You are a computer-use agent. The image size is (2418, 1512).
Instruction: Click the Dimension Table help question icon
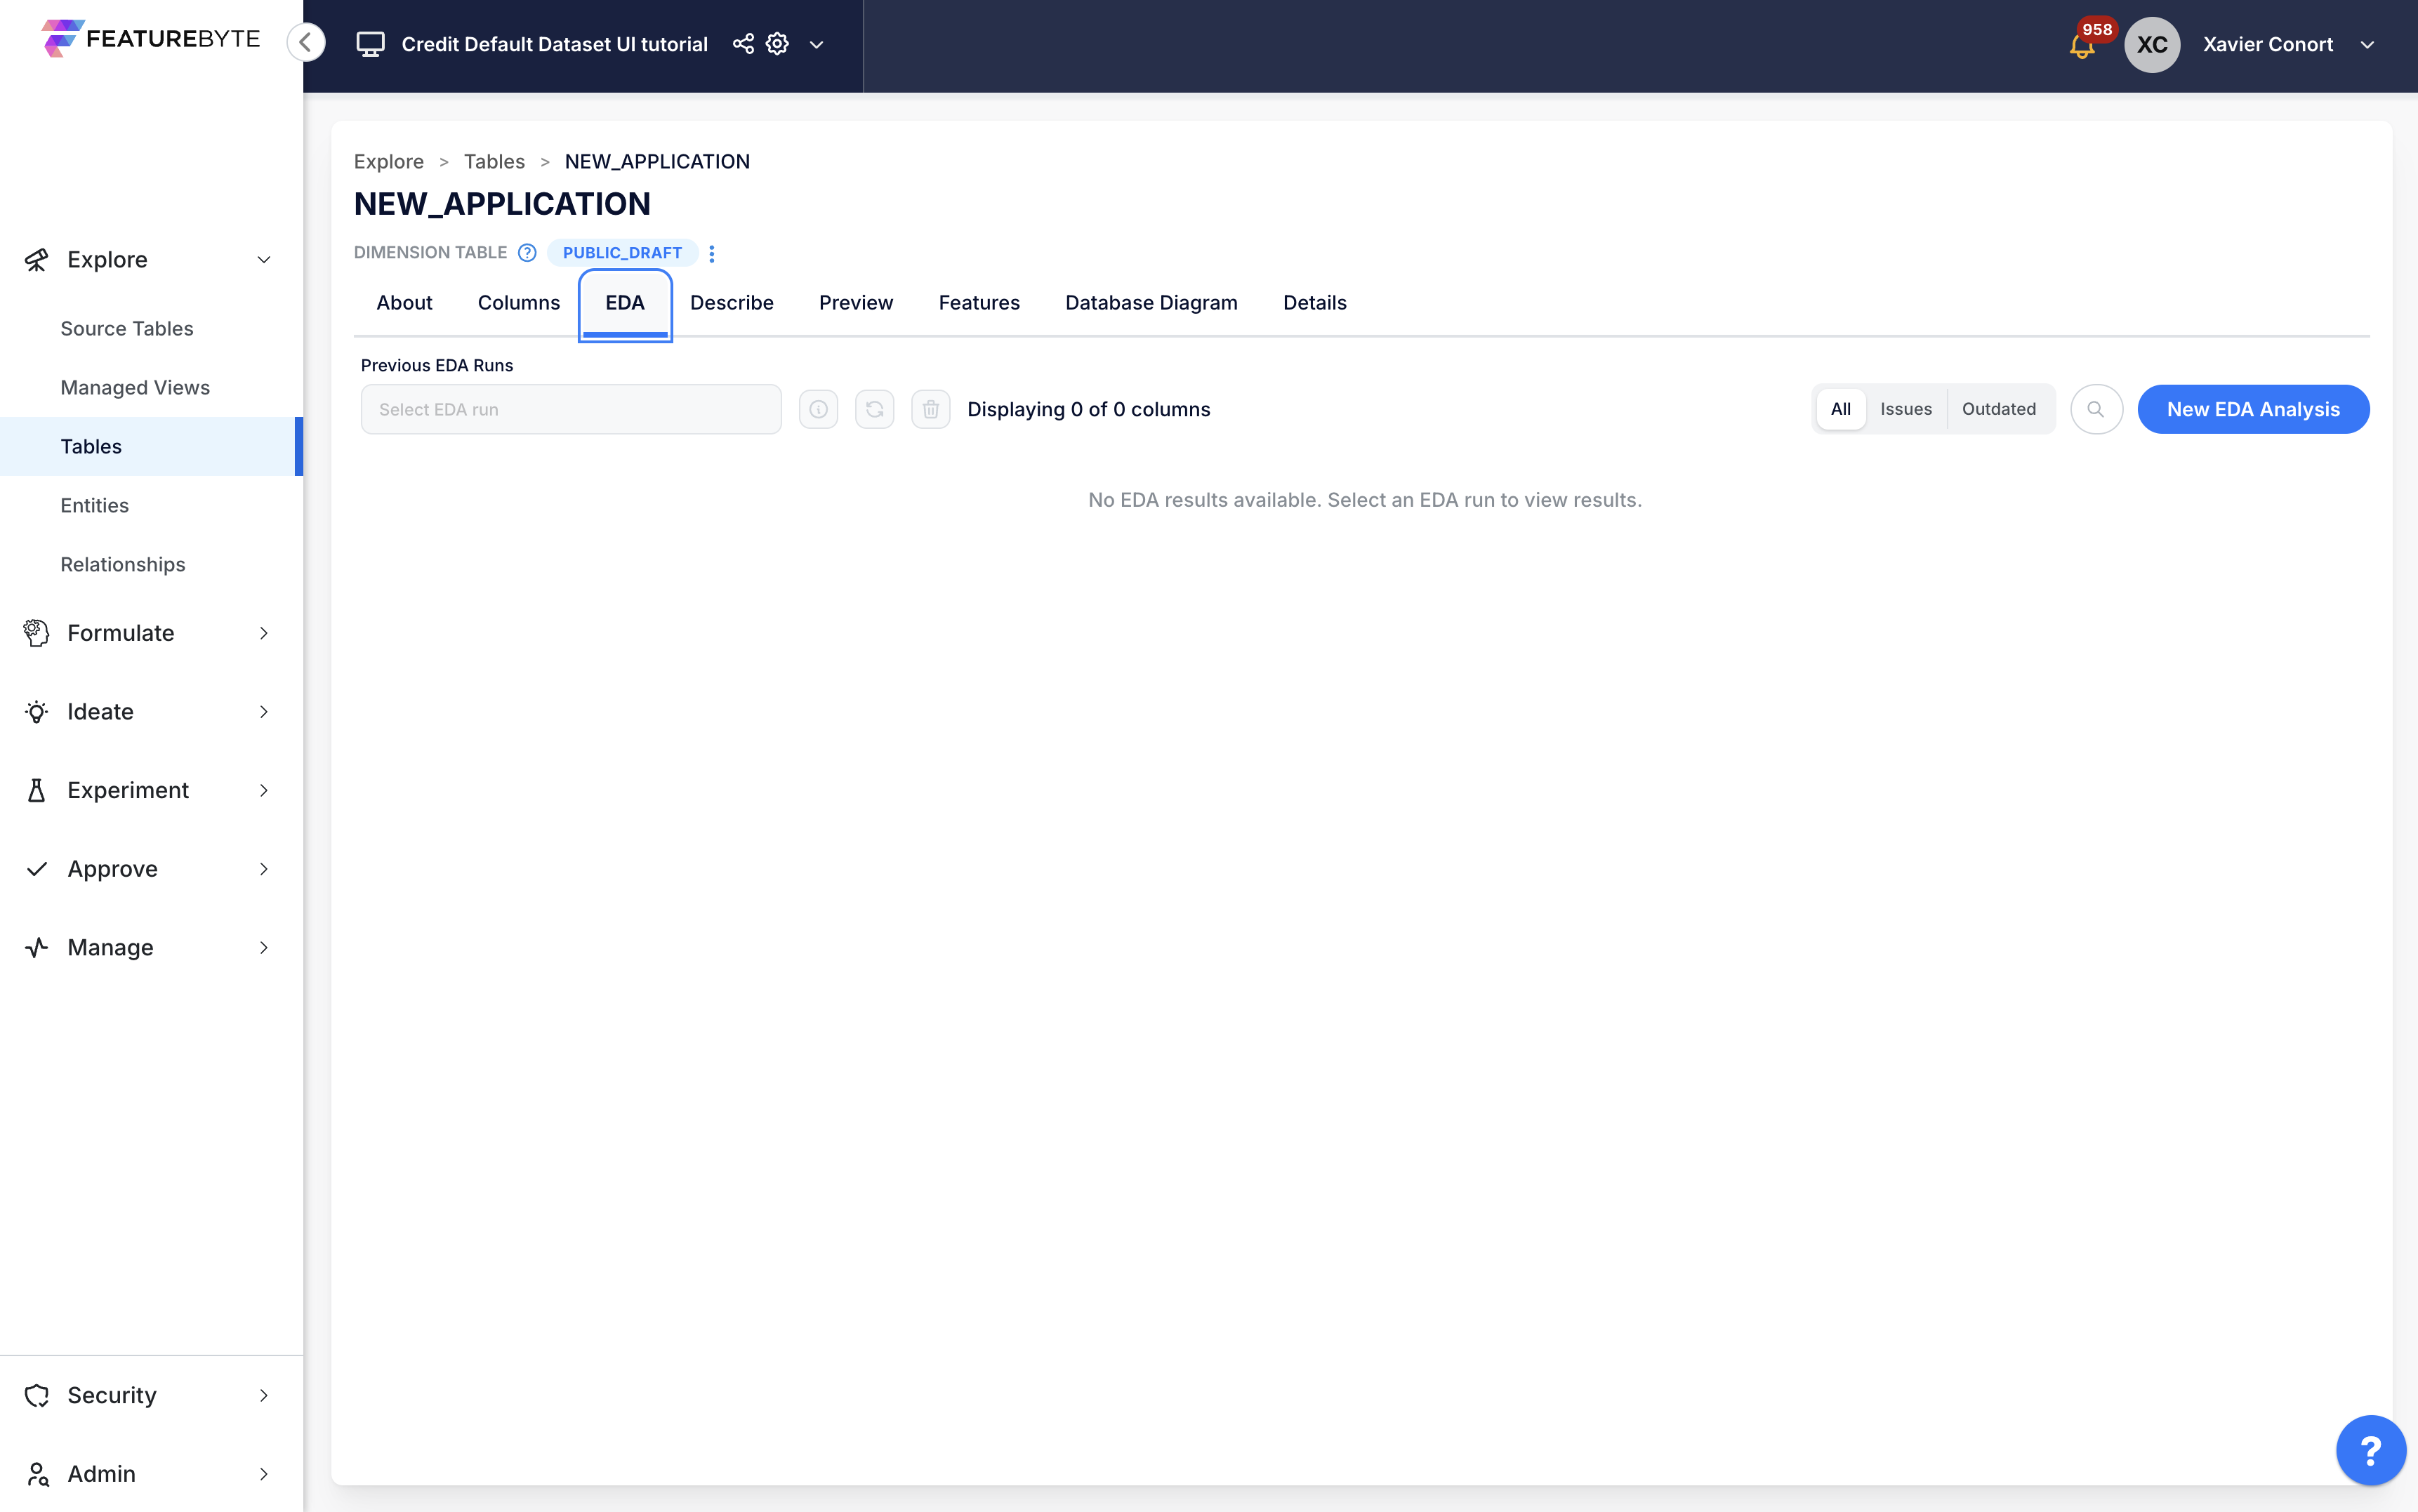(527, 253)
